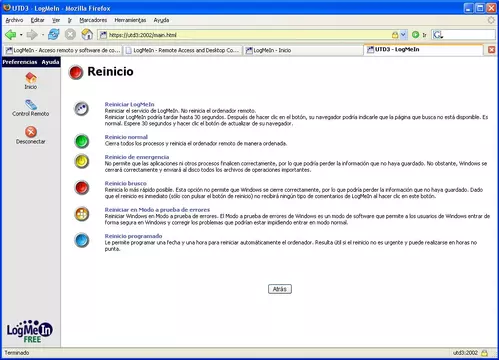Open the forward button history dropdown arrow
The width and height of the screenshot is (499, 360).
[x=43, y=35]
